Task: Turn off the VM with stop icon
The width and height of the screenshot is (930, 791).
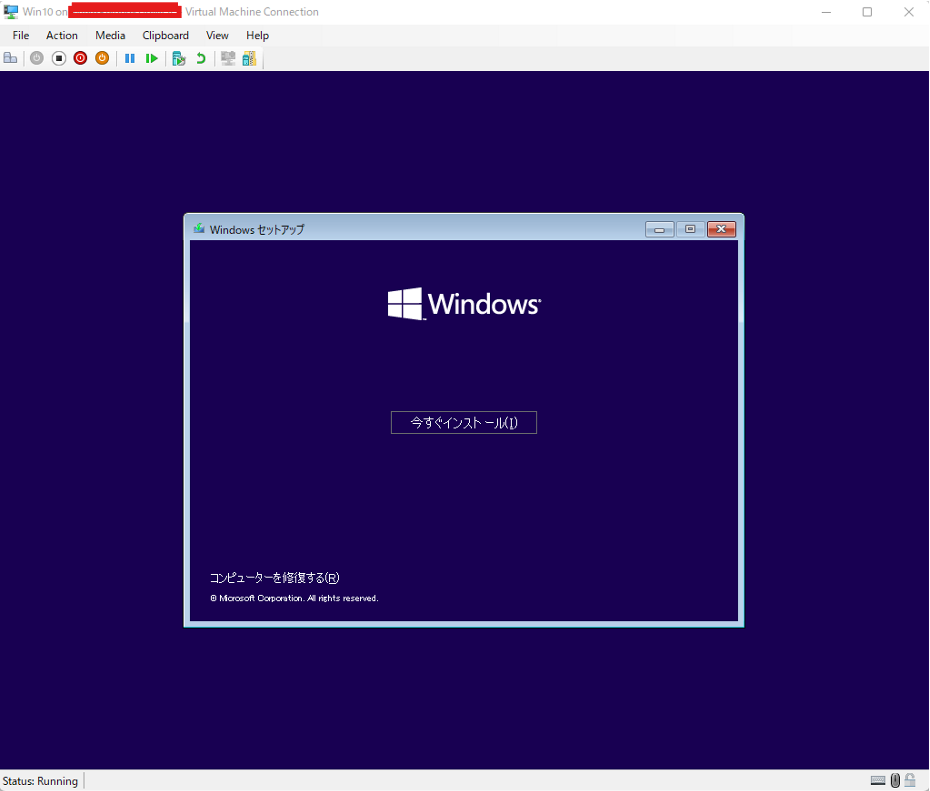Action: point(59,58)
